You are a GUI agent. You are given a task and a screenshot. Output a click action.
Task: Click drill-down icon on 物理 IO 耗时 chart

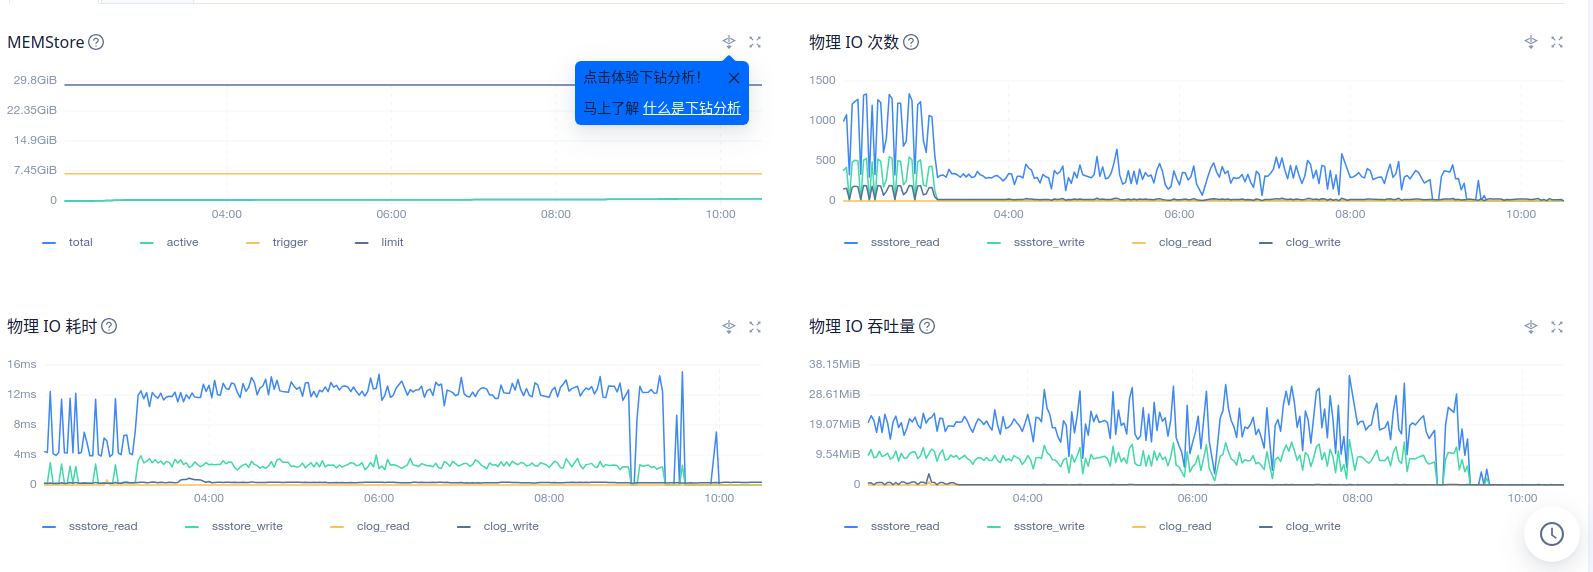729,327
